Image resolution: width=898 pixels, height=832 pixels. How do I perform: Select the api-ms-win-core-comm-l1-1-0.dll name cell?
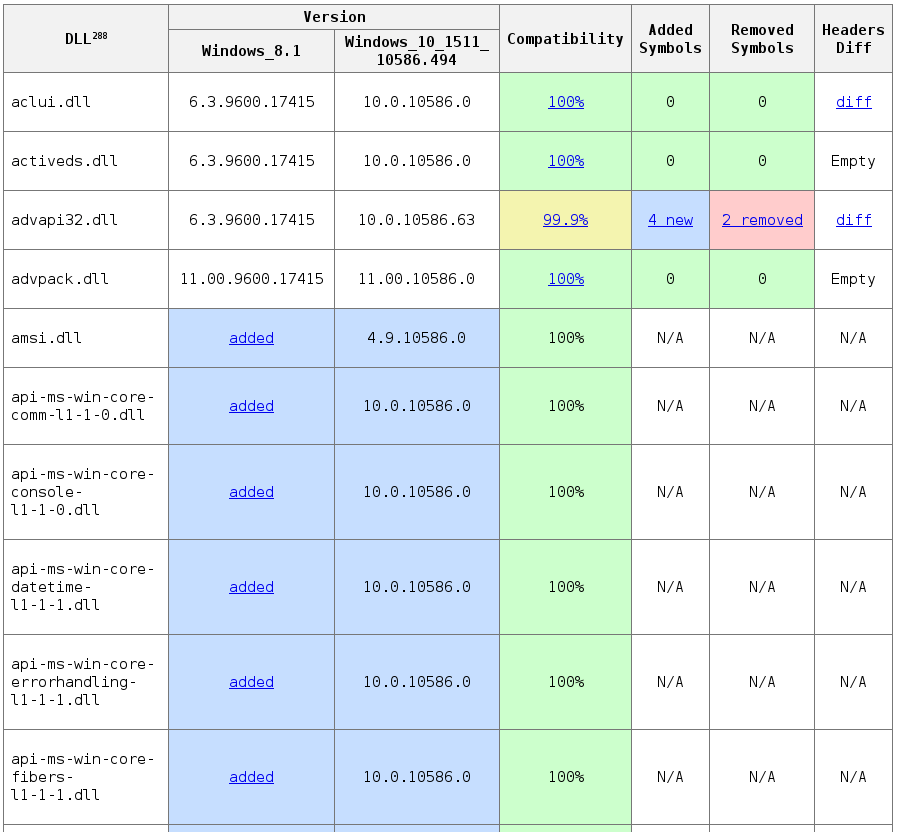86,406
